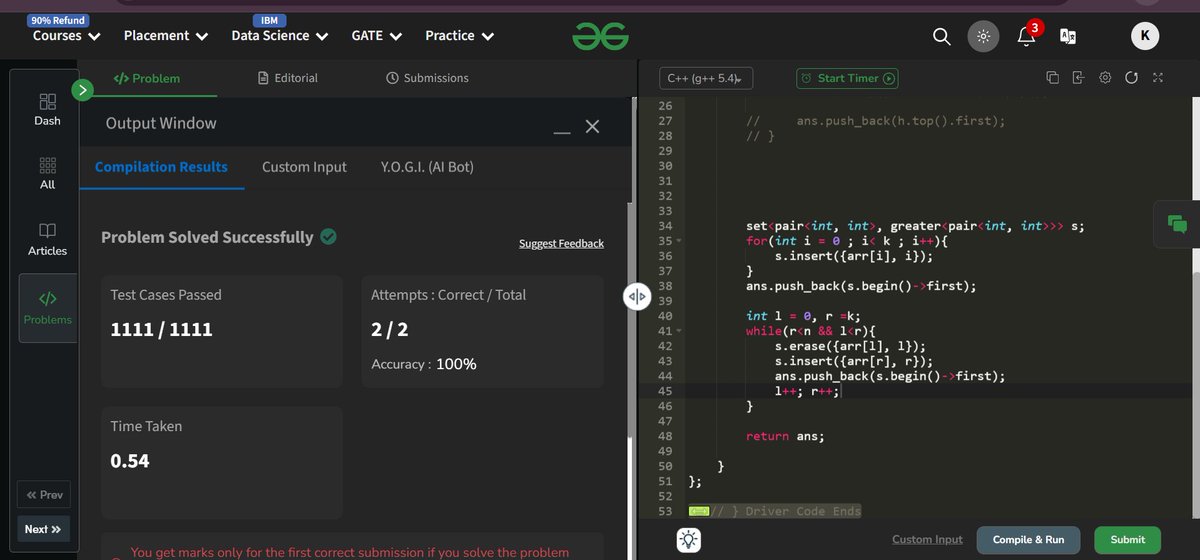Open the search magnifier icon
Image resolution: width=1200 pixels, height=560 pixels.
[942, 37]
